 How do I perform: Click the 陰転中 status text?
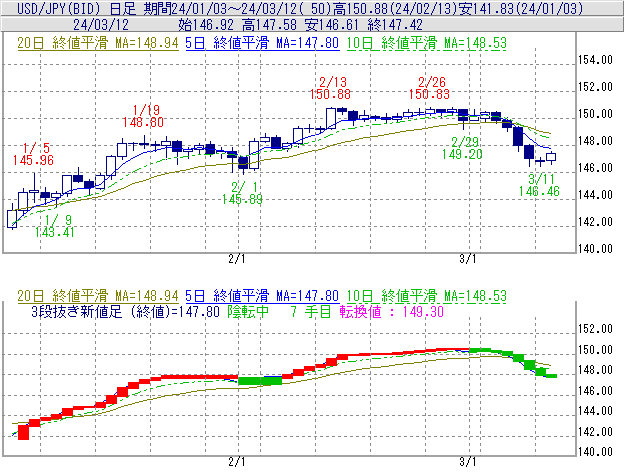(248, 311)
